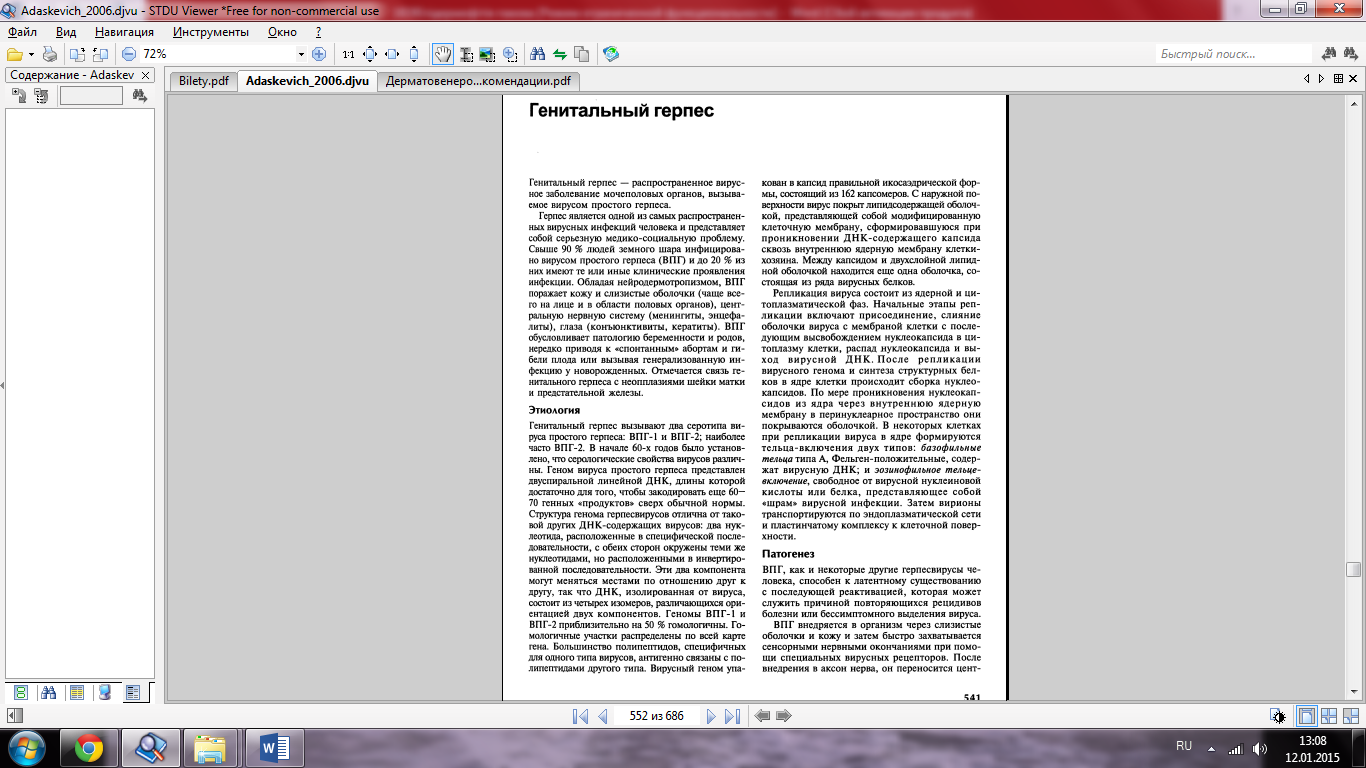Fit page width to window
The height and width of the screenshot is (768, 1366).
coord(392,54)
